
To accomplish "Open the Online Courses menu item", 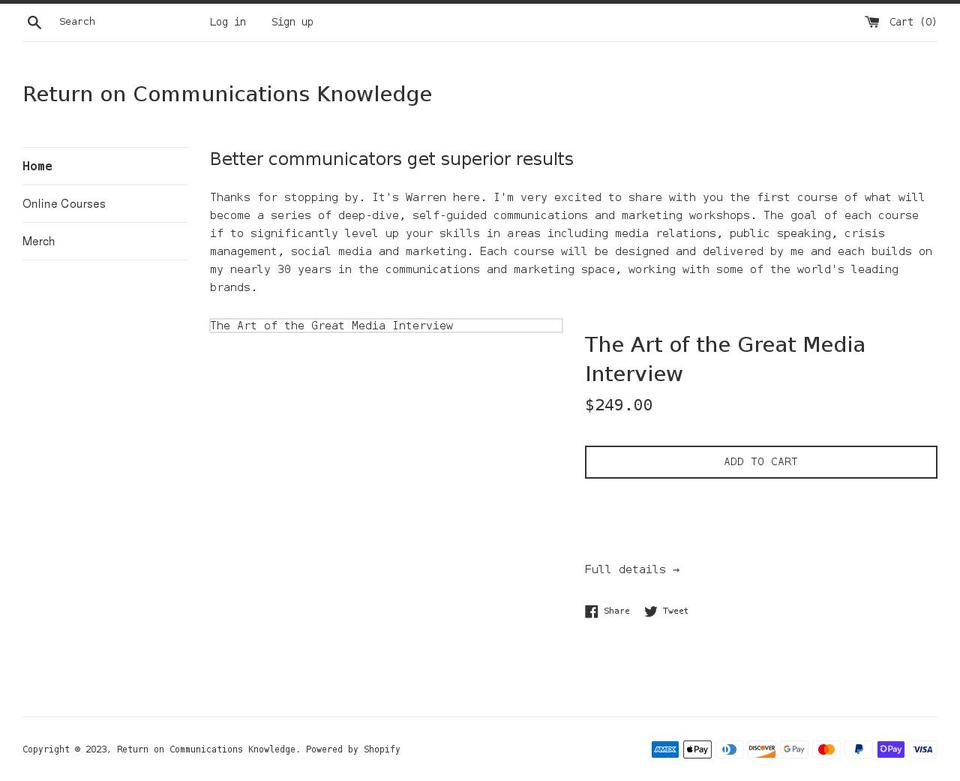I will coord(64,204).
